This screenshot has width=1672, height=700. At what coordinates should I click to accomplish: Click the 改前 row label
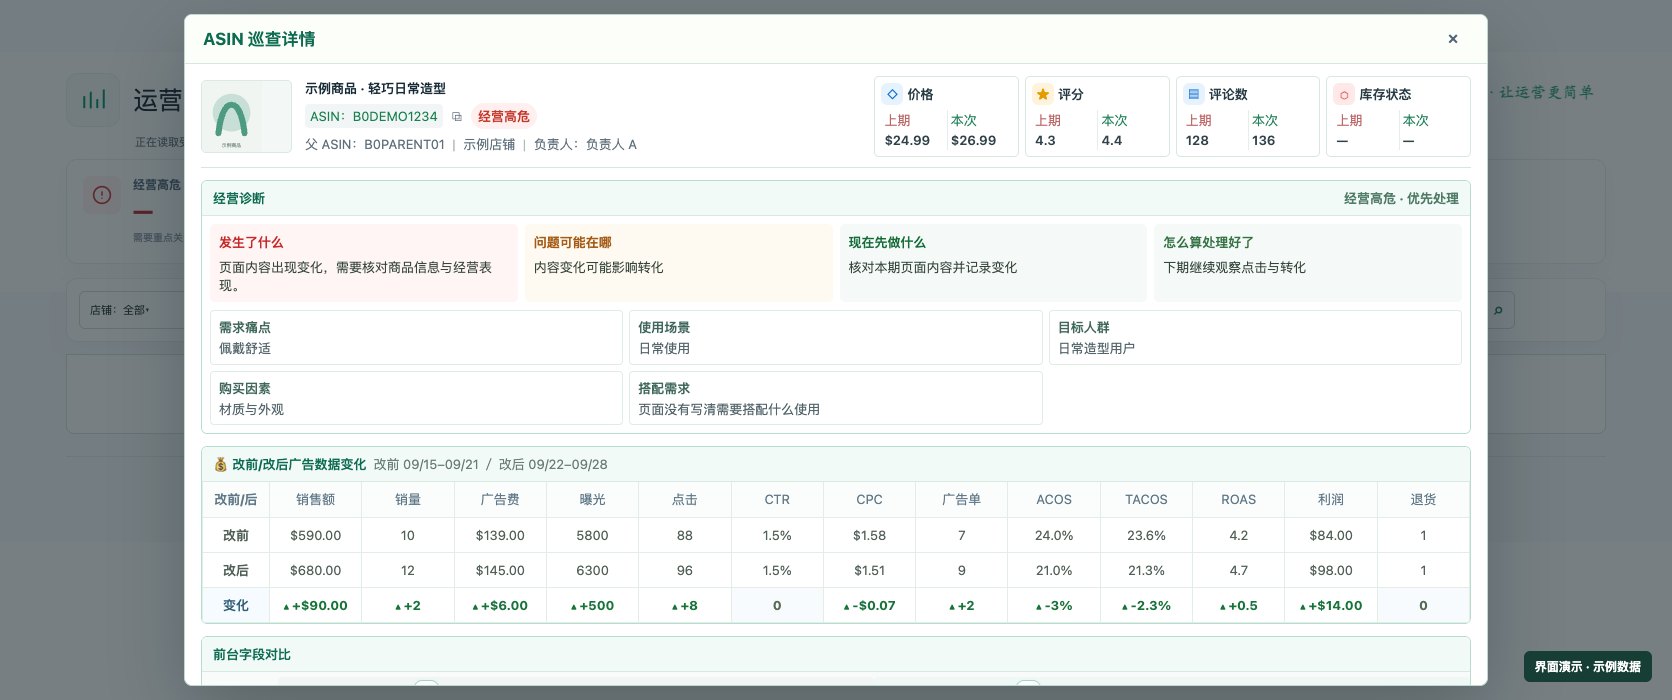236,535
